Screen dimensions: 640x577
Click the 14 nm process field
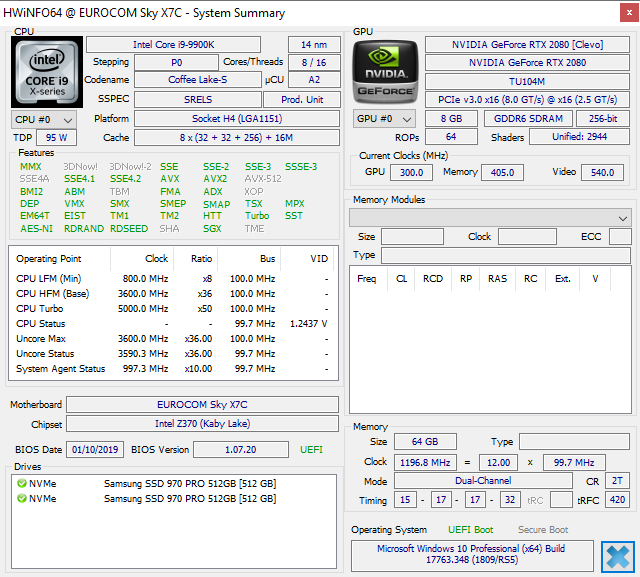tap(314, 44)
